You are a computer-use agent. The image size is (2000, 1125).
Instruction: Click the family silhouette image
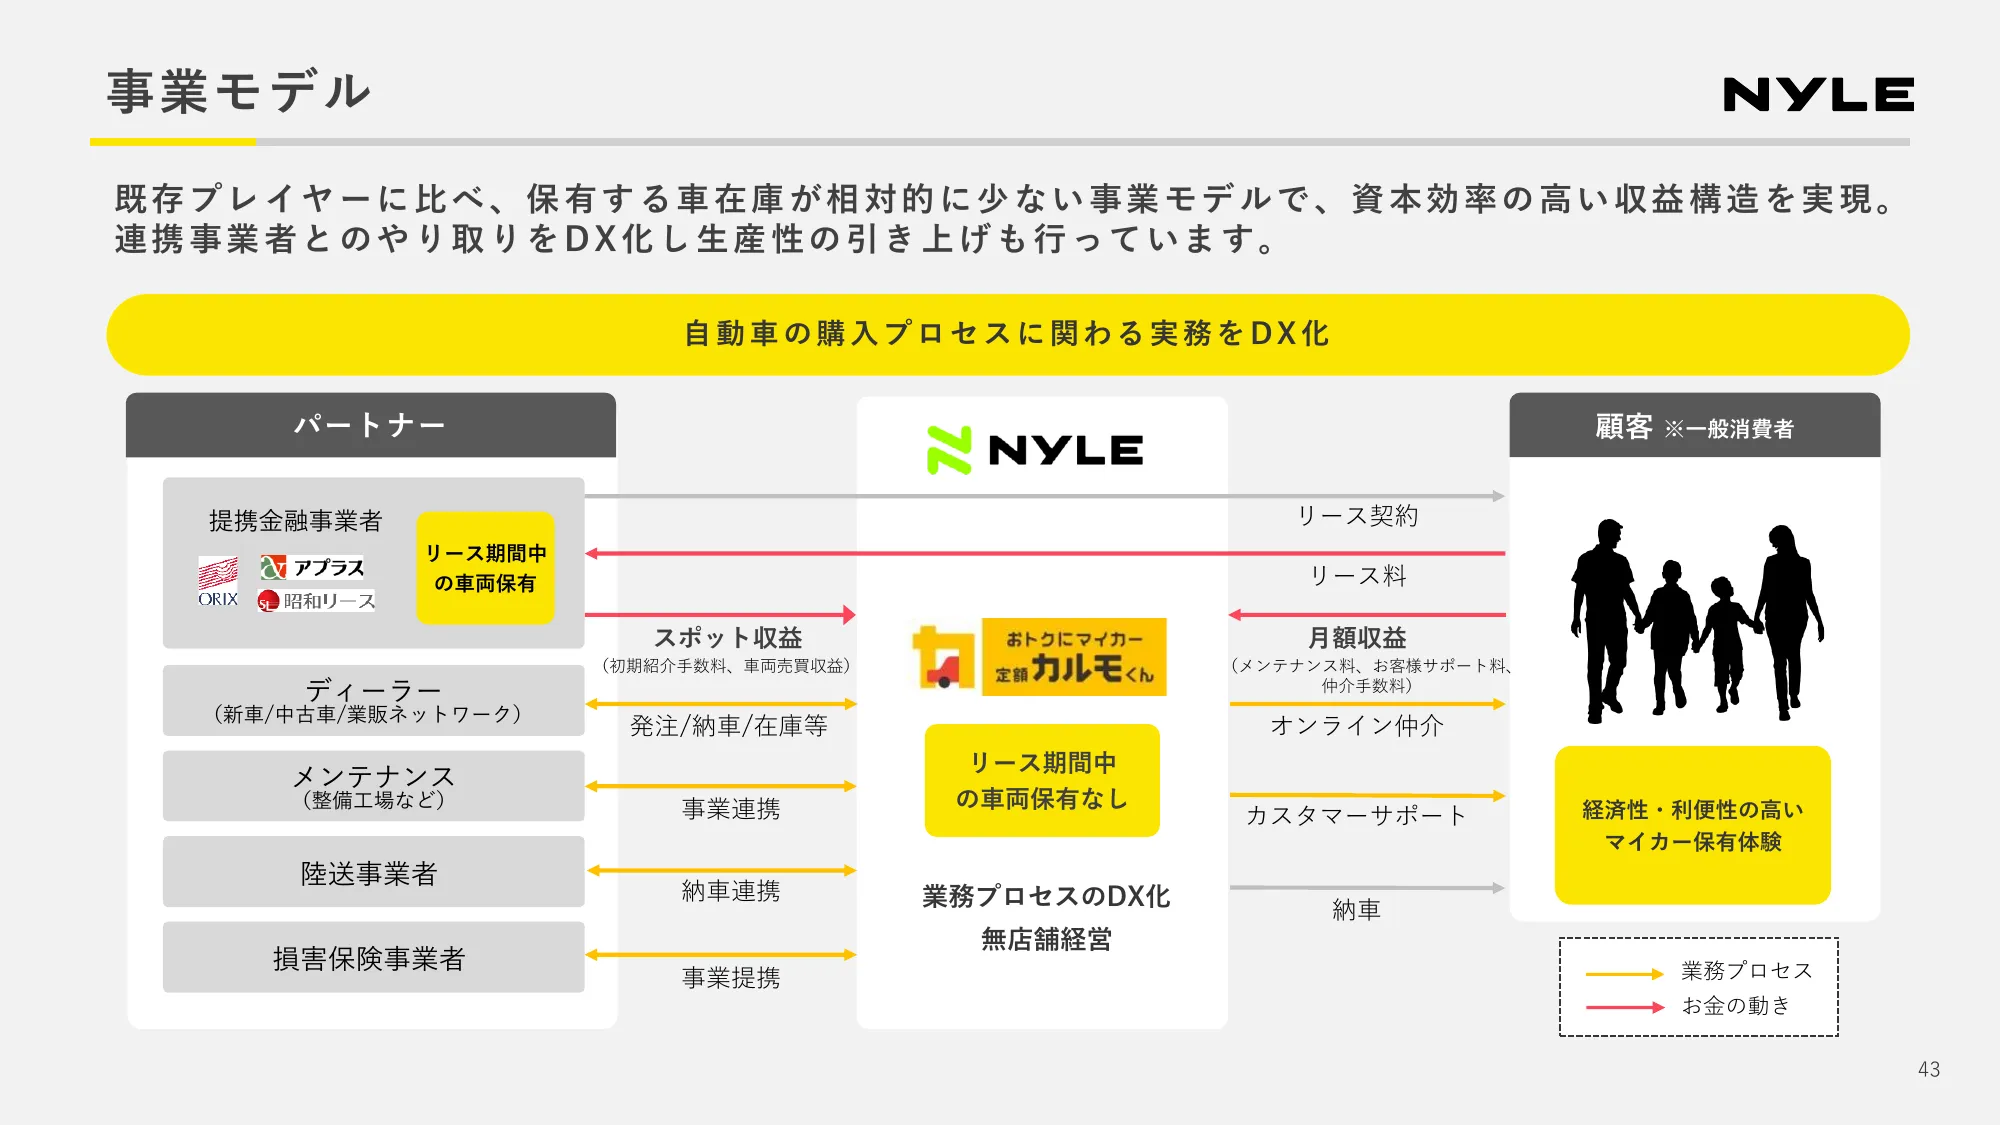(1696, 620)
